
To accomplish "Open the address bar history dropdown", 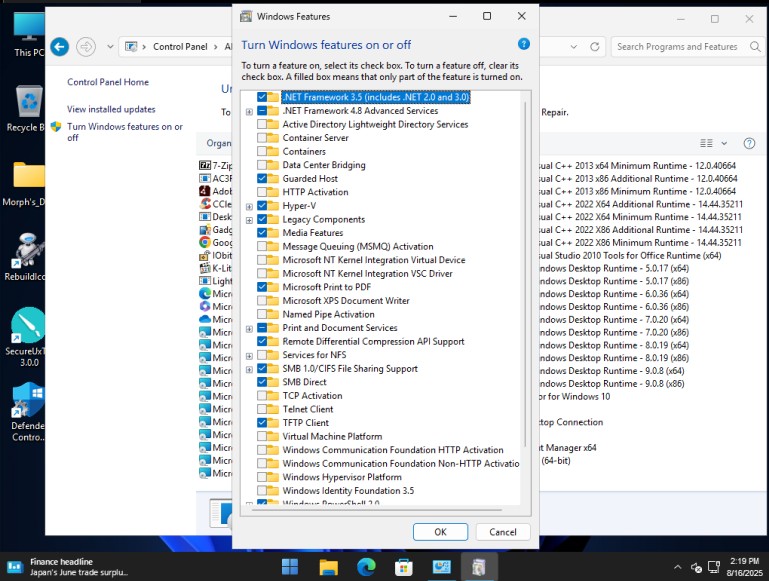I will click(x=573, y=47).
